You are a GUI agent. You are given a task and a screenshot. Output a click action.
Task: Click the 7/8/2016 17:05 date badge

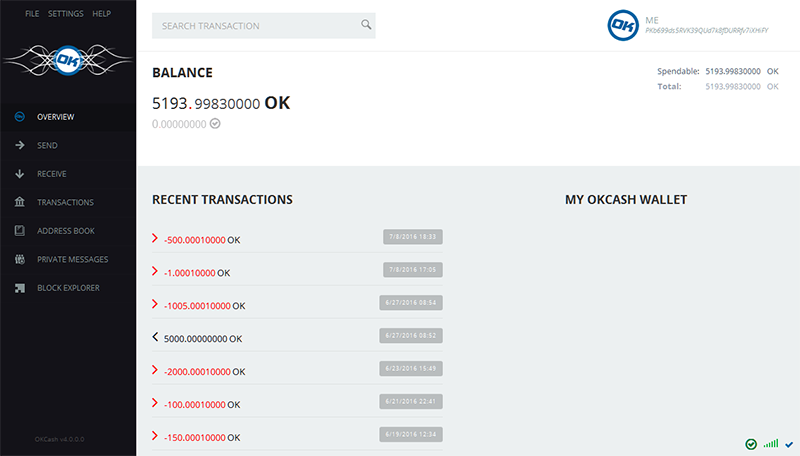pyautogui.click(x=413, y=270)
